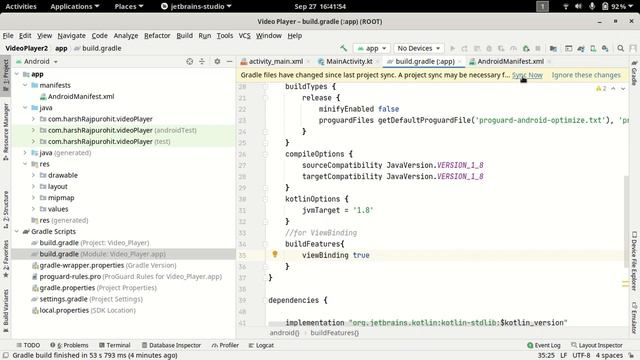Click the buildFeatures() breadcrumb
Screen dimensions: 640x360
point(334,333)
